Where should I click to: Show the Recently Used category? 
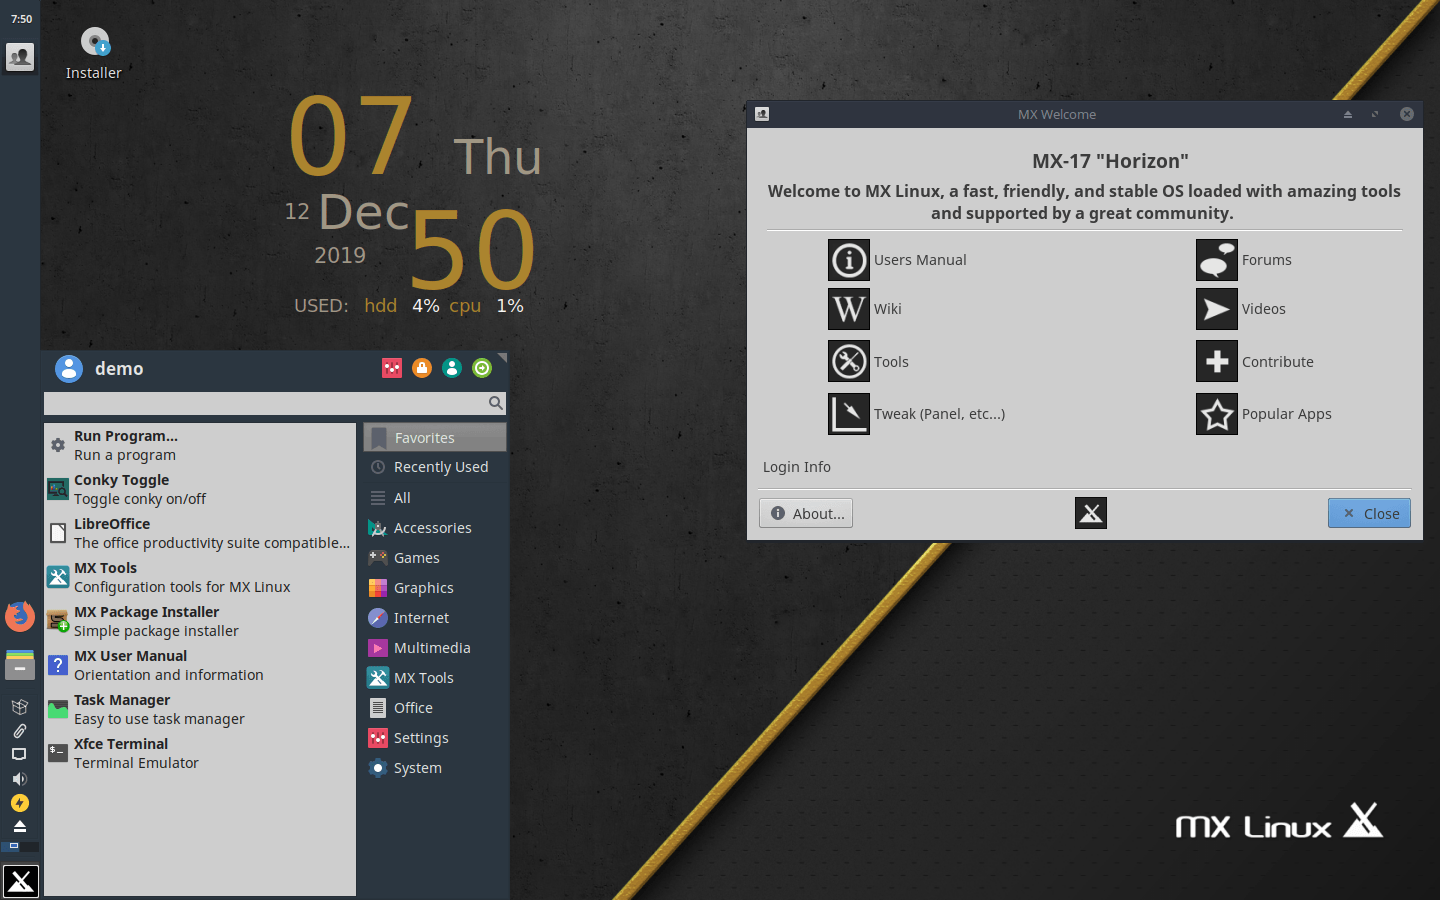click(x=435, y=467)
